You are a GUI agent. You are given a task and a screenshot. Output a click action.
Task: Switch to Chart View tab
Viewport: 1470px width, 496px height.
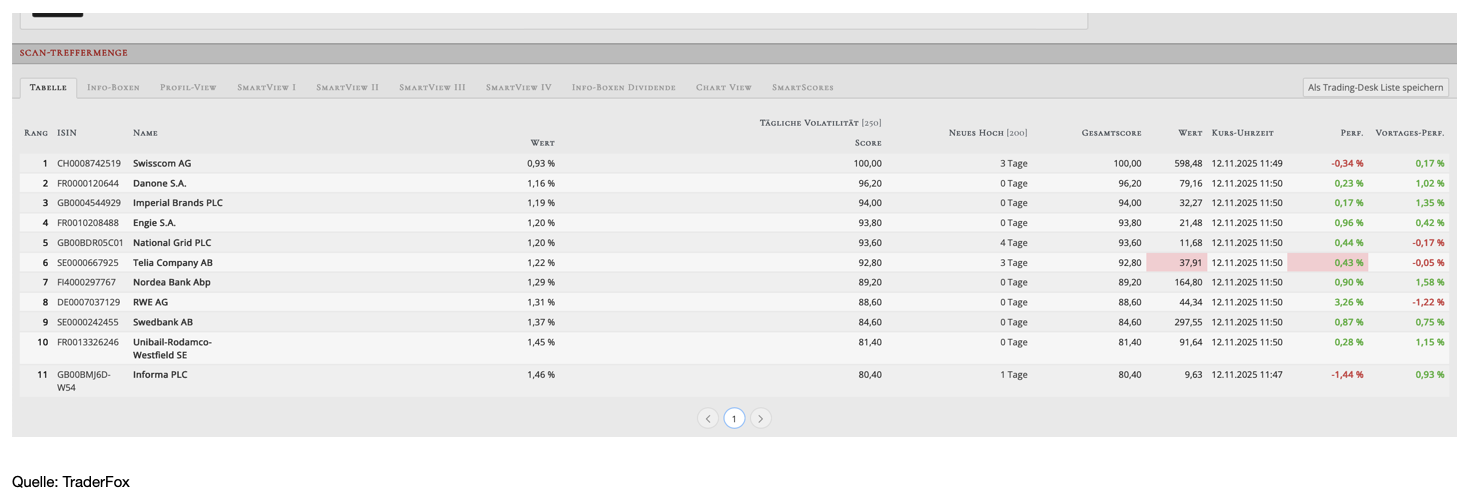click(723, 88)
